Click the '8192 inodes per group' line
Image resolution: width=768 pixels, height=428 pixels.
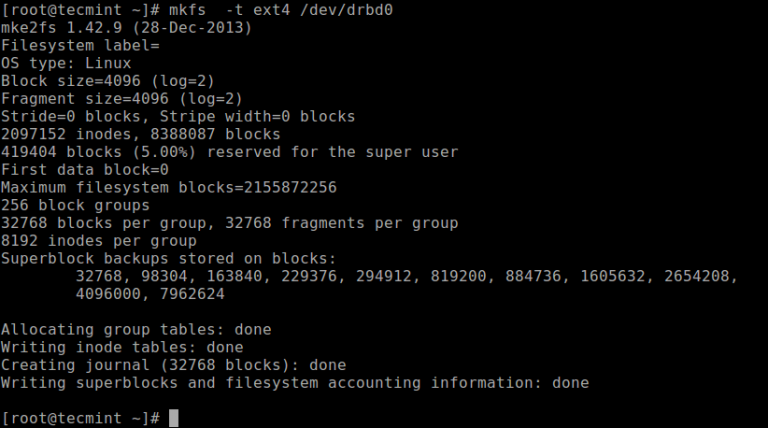coord(99,241)
